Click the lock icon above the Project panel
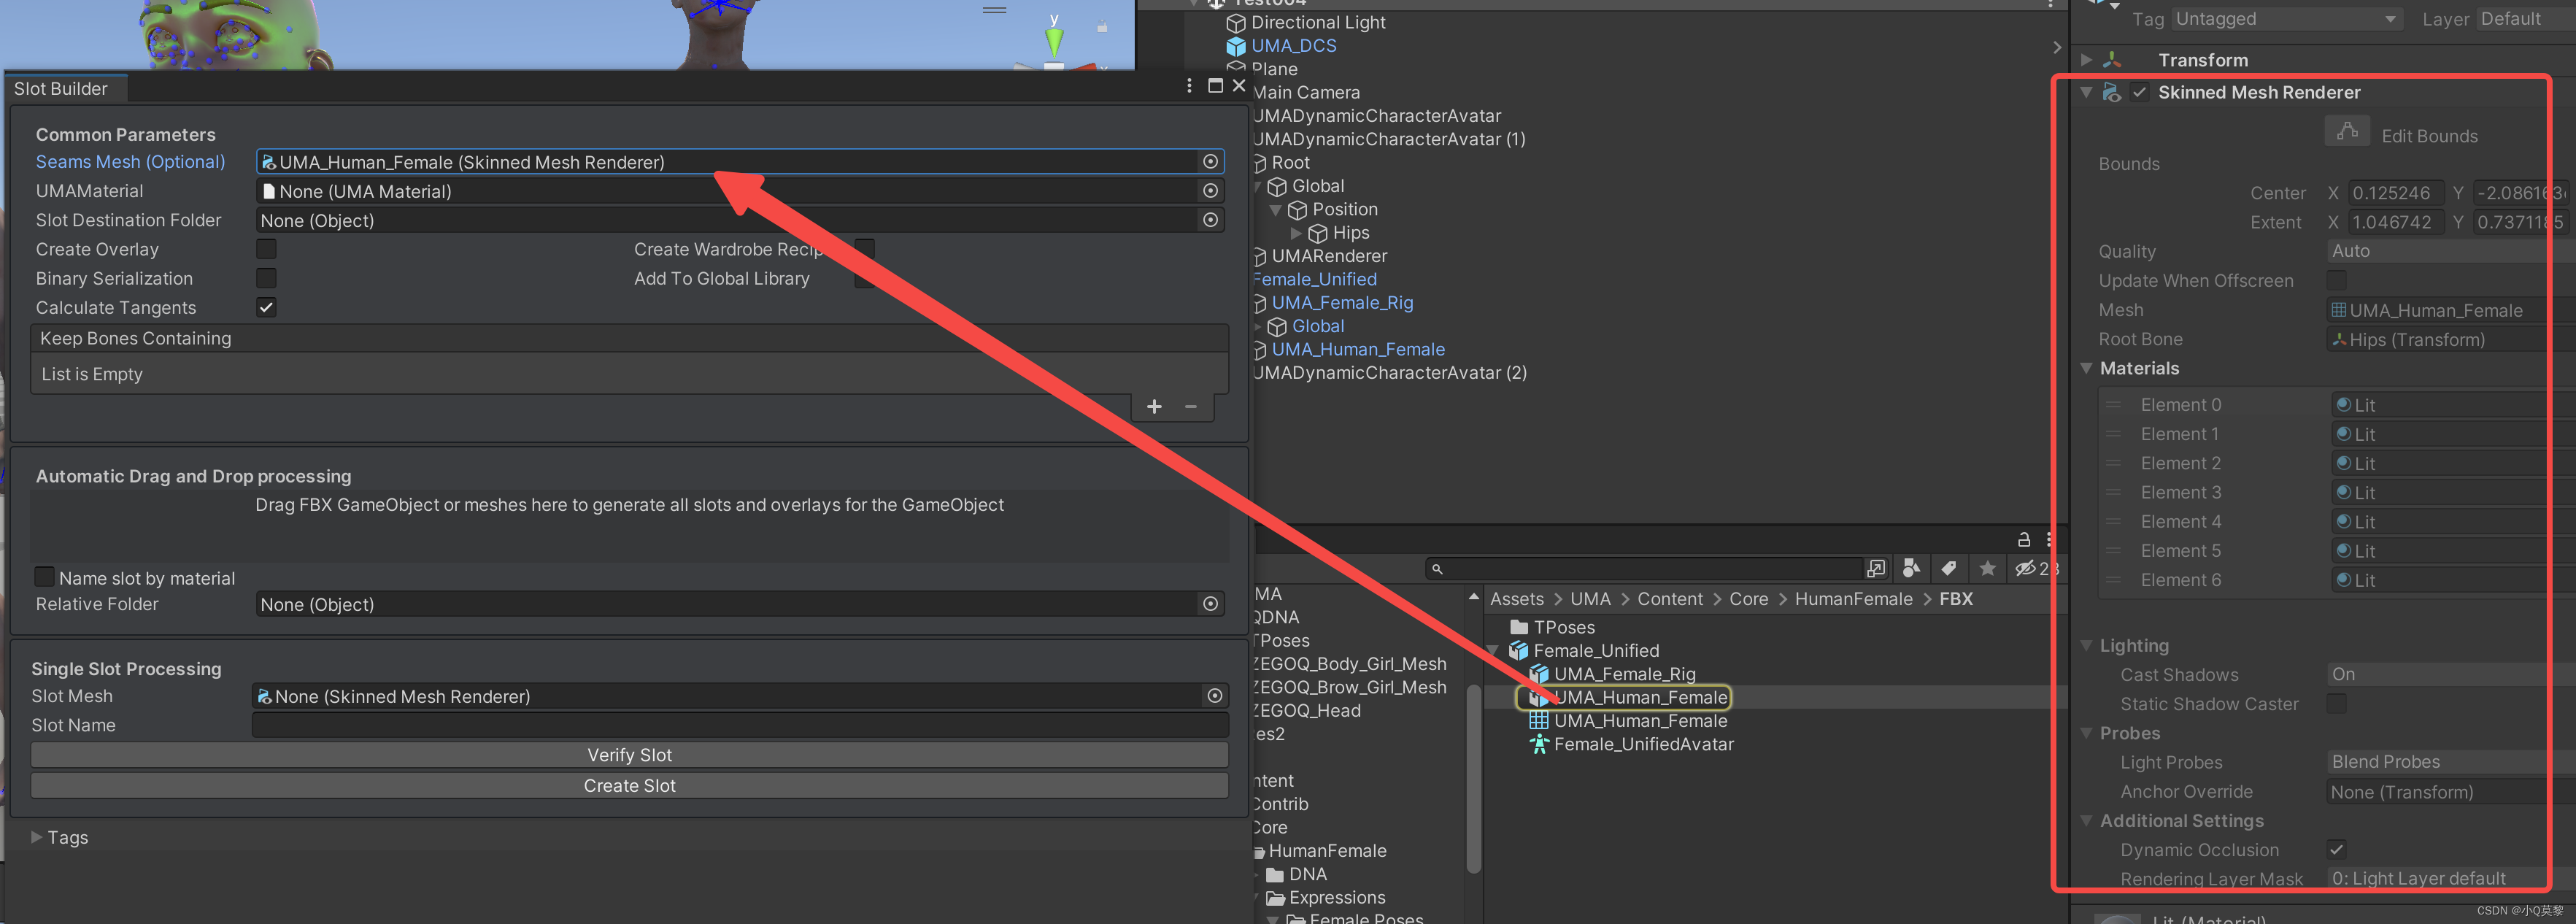This screenshot has height=924, width=2576. coord(2024,539)
